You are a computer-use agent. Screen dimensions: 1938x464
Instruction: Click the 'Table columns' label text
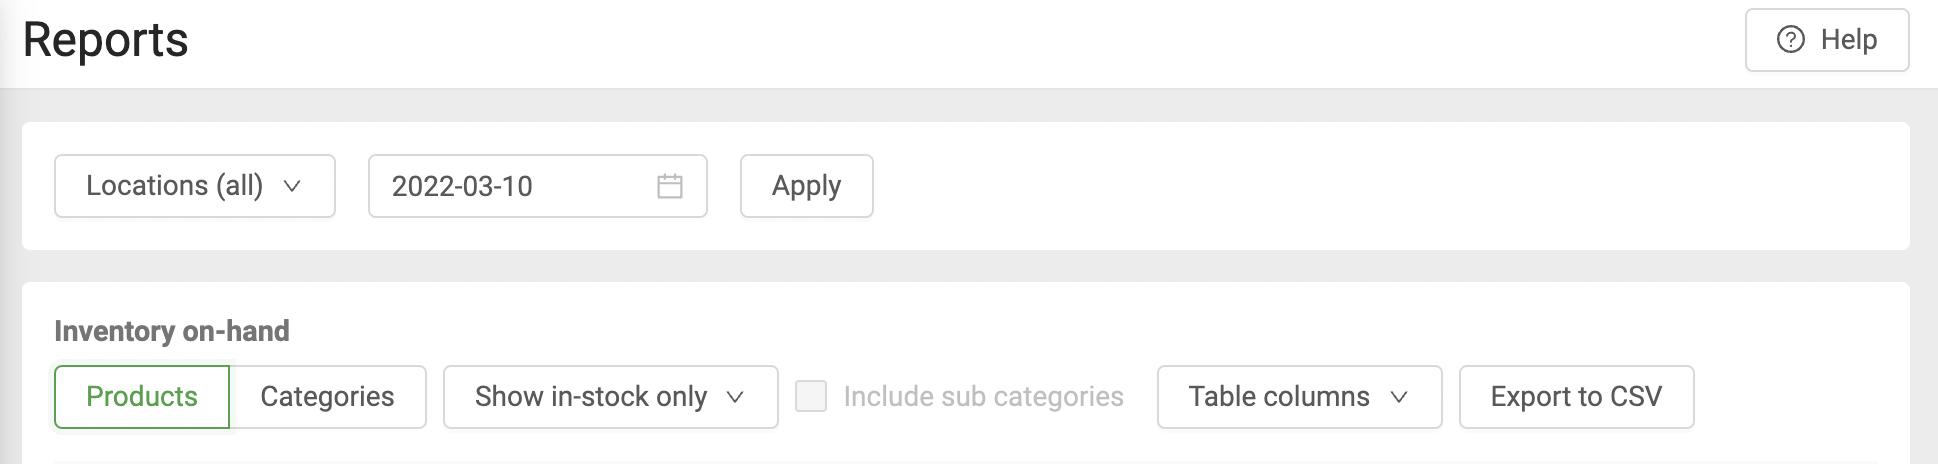(1278, 397)
